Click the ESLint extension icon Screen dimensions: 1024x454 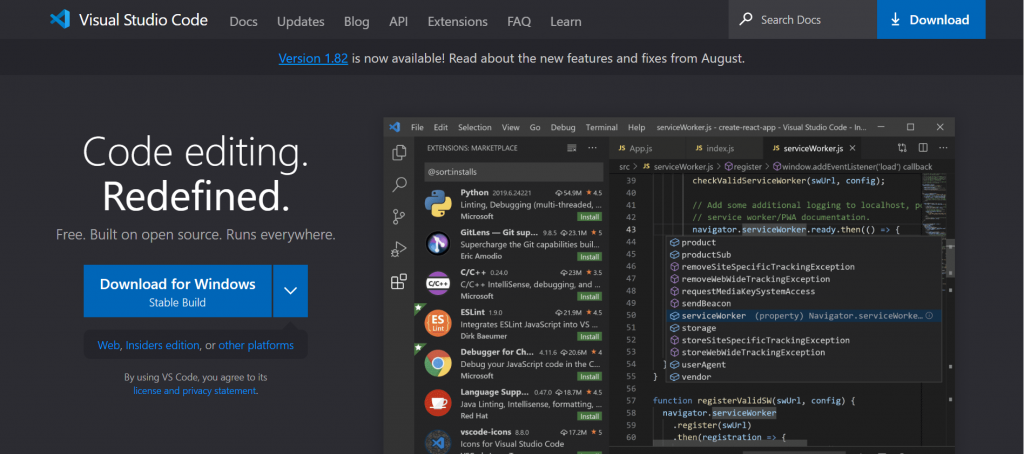click(x=438, y=323)
